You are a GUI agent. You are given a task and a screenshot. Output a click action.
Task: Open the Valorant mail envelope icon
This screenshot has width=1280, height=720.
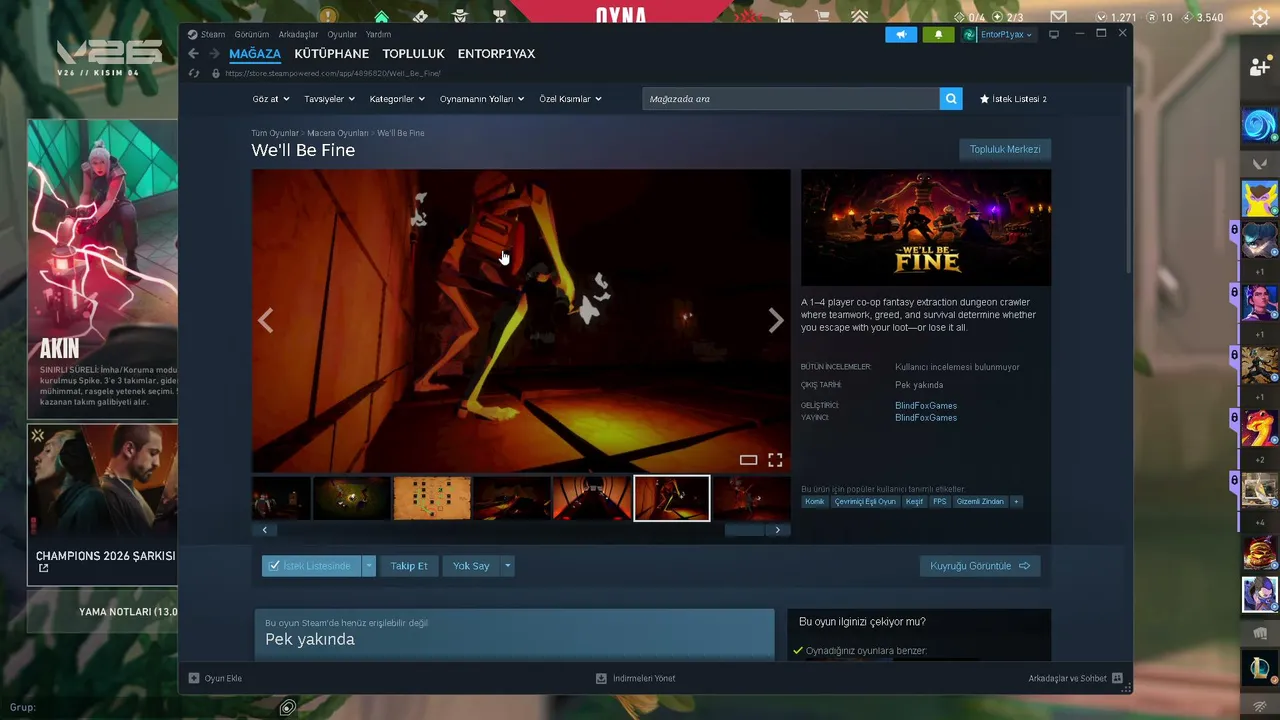pos(1058,17)
